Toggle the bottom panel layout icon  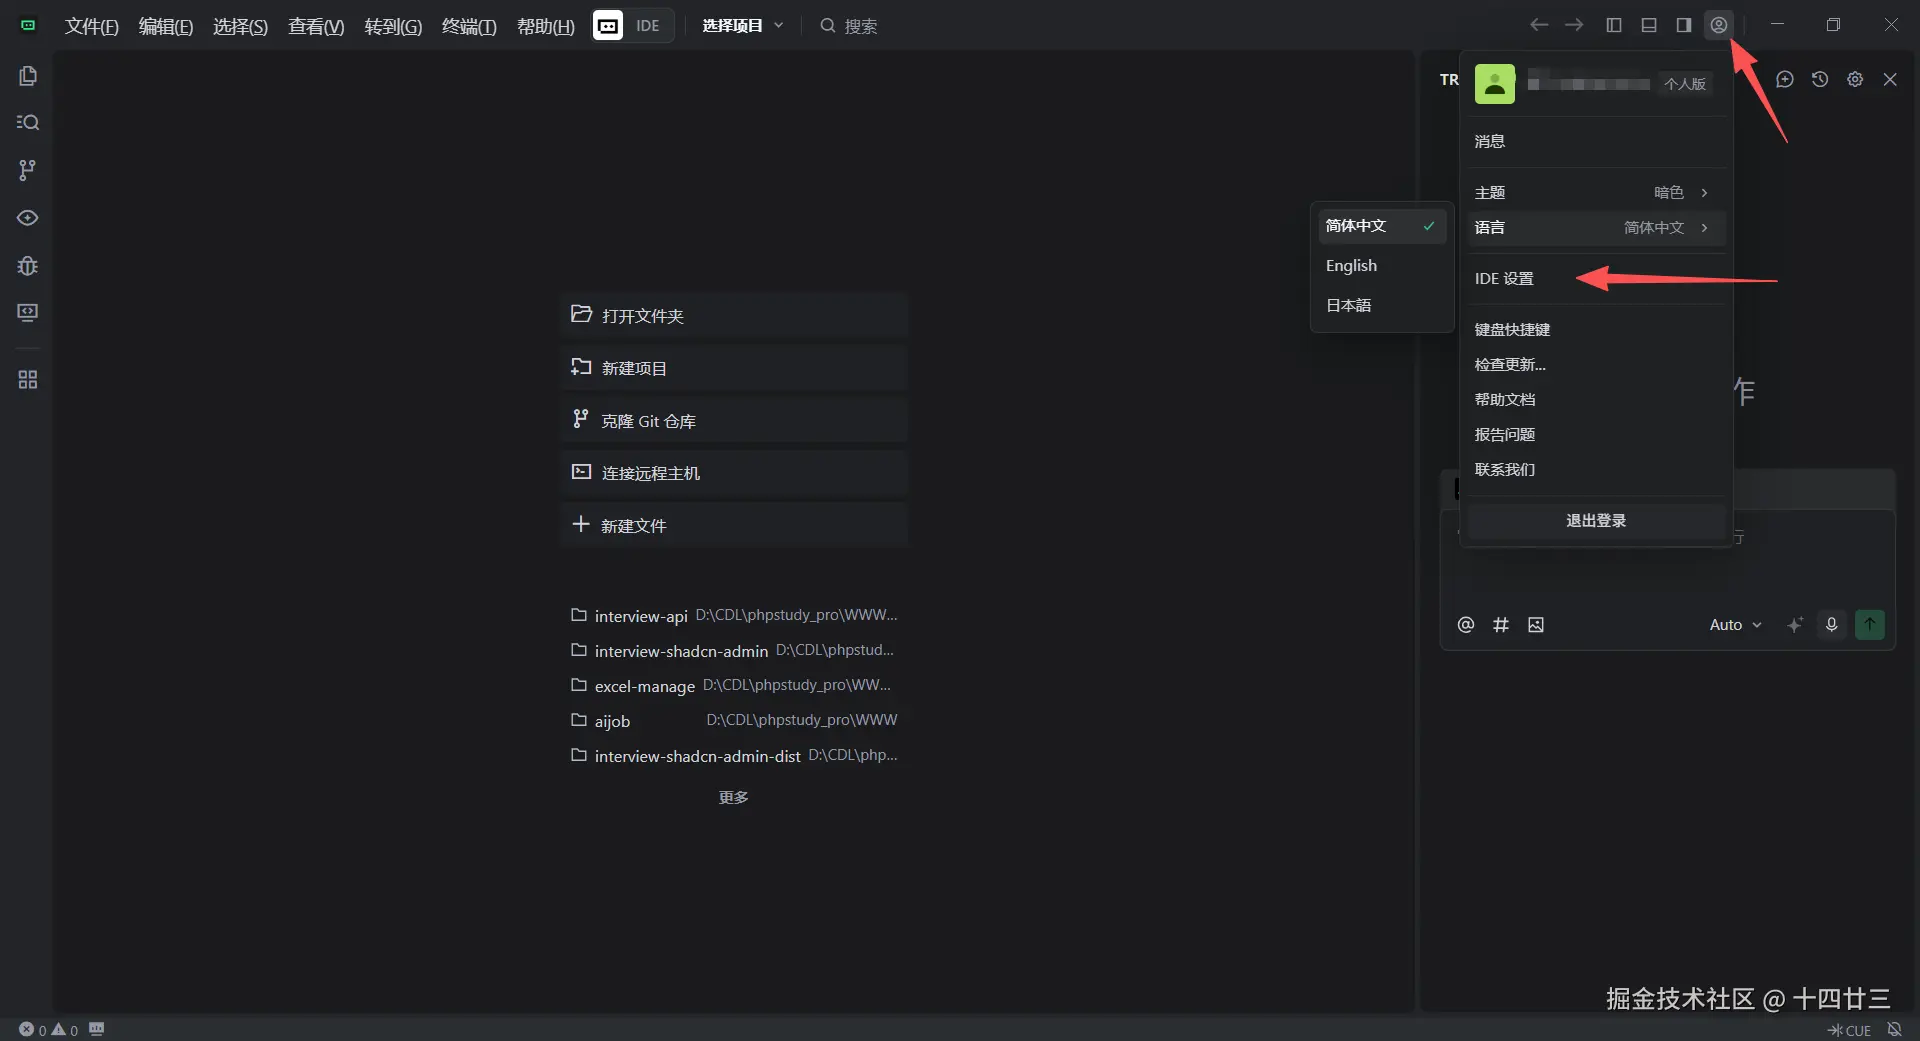pyautogui.click(x=1649, y=25)
